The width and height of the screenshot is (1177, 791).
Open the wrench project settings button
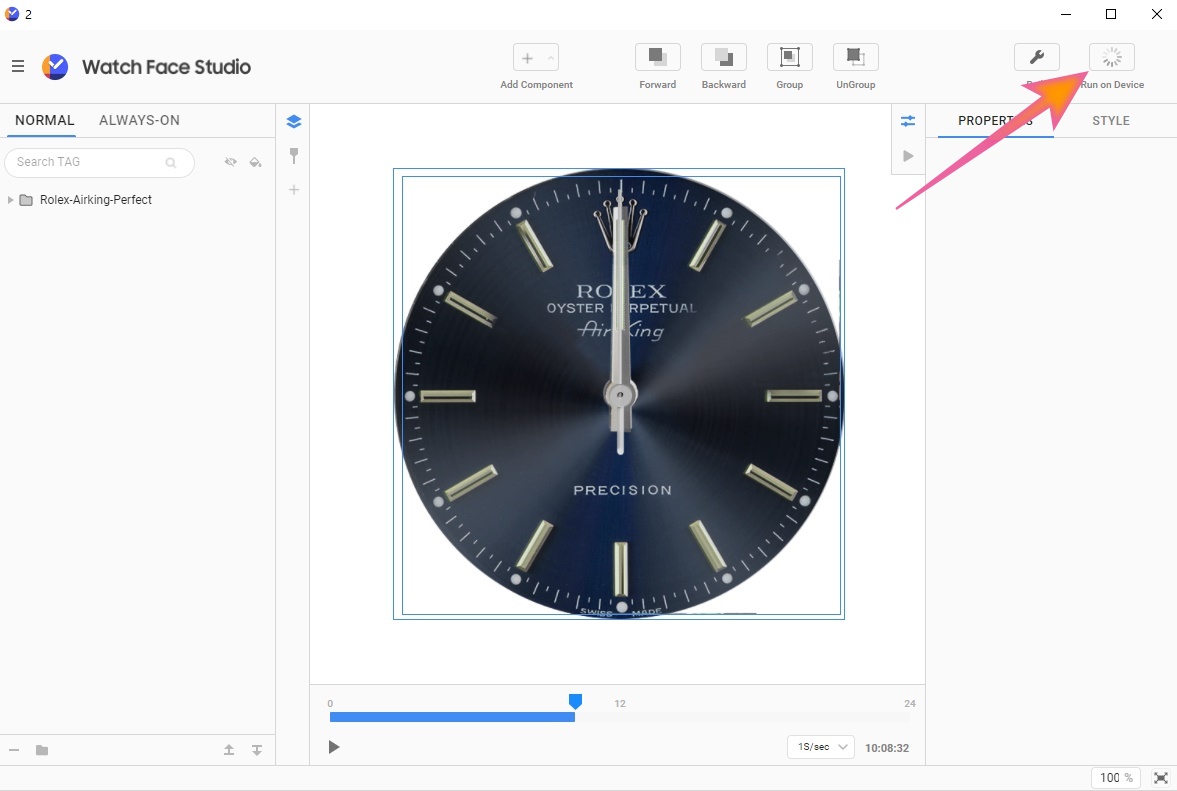[x=1037, y=58]
